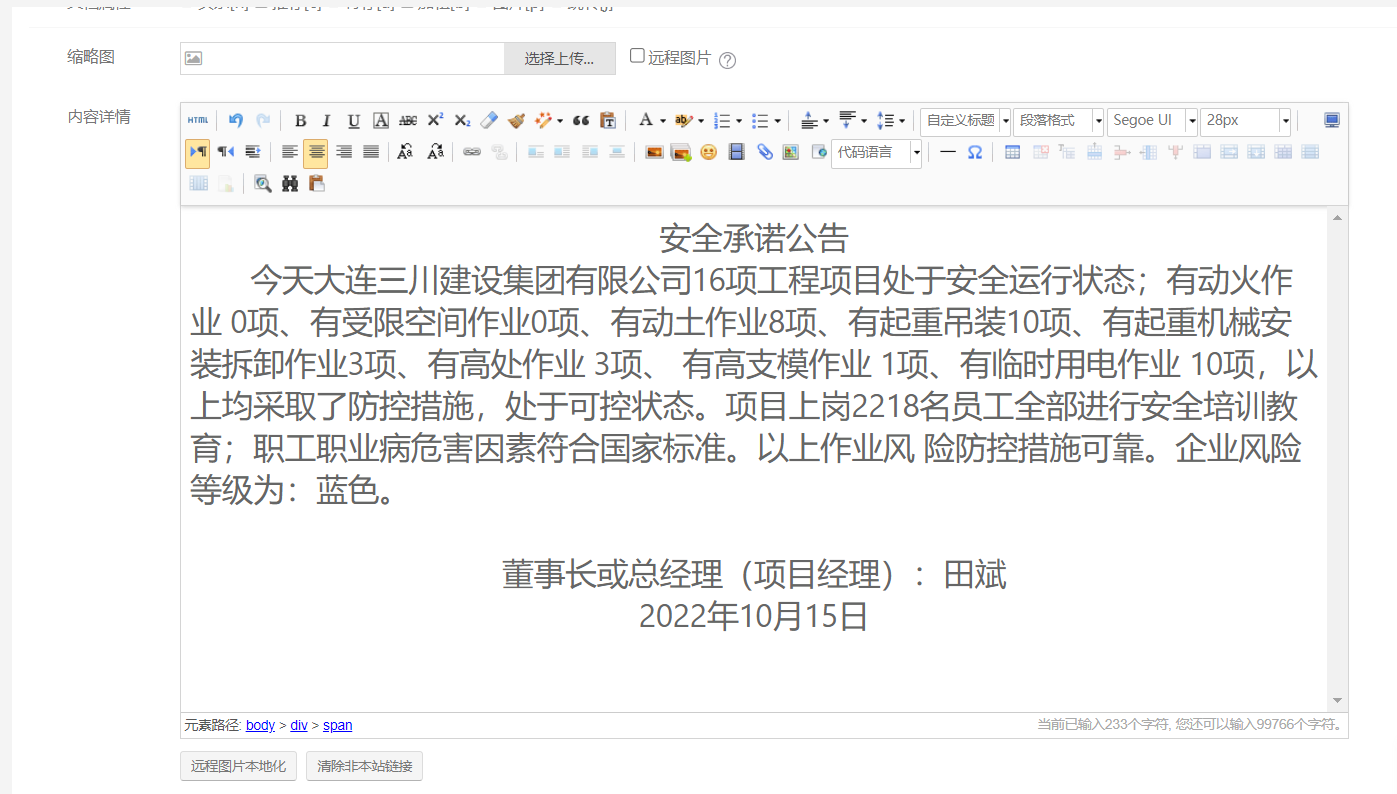The height and width of the screenshot is (794, 1397).
Task: Toggle right text alignment
Action: (x=344, y=152)
